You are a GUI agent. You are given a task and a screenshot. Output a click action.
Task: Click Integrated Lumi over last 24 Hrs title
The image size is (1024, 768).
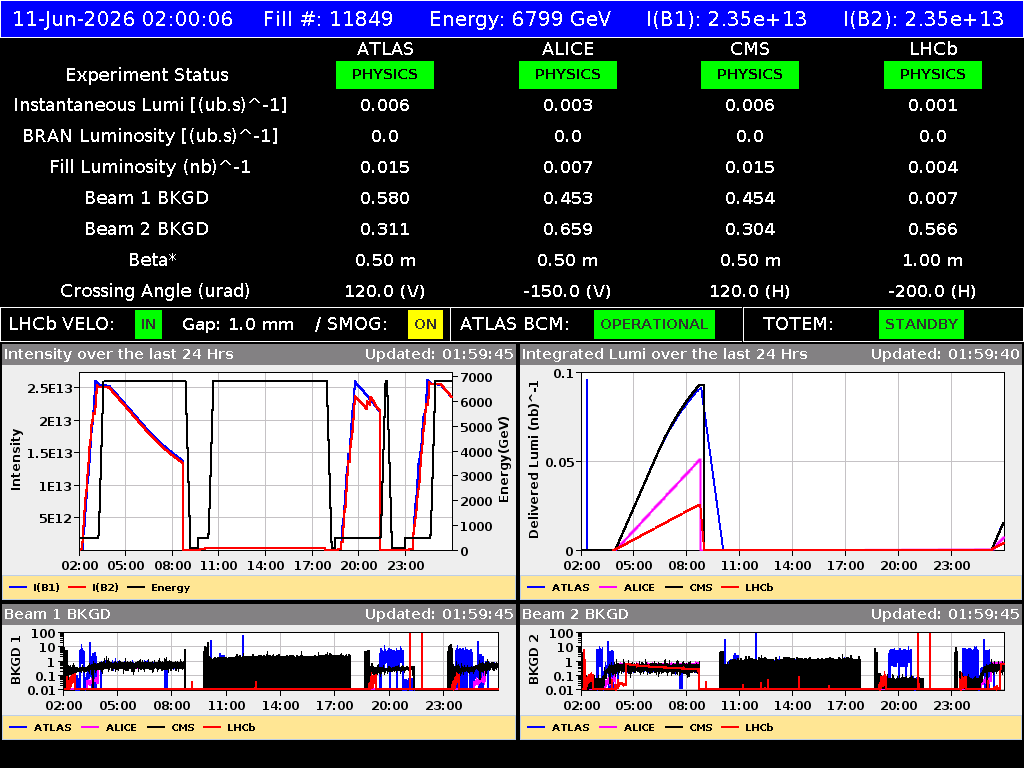click(665, 354)
